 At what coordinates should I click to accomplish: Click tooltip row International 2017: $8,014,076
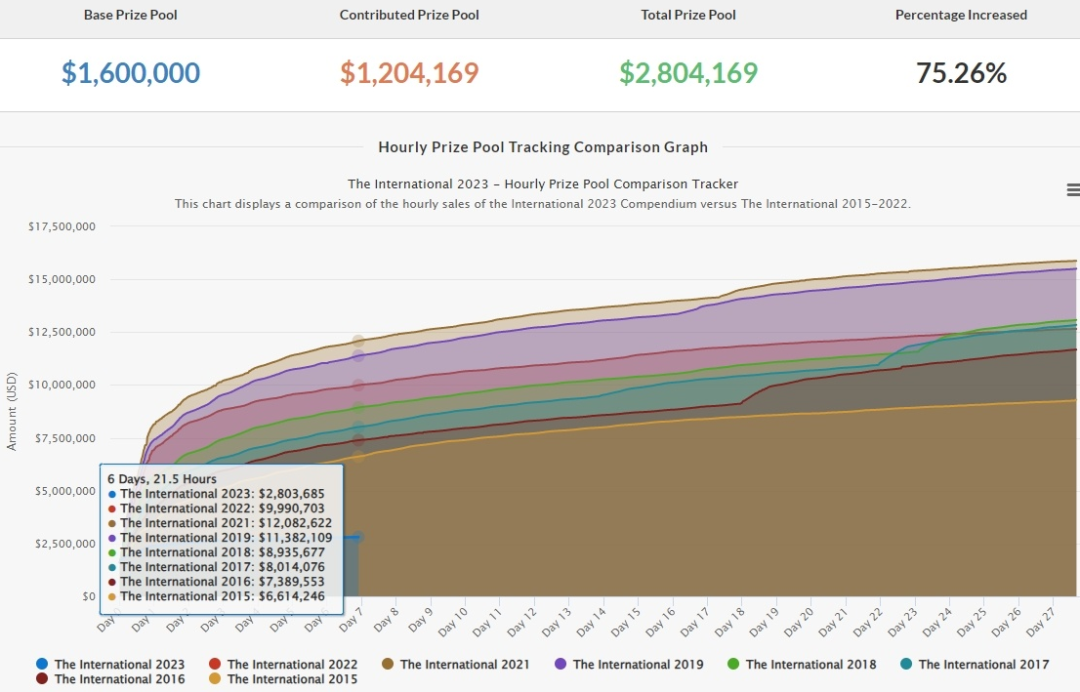coord(216,567)
